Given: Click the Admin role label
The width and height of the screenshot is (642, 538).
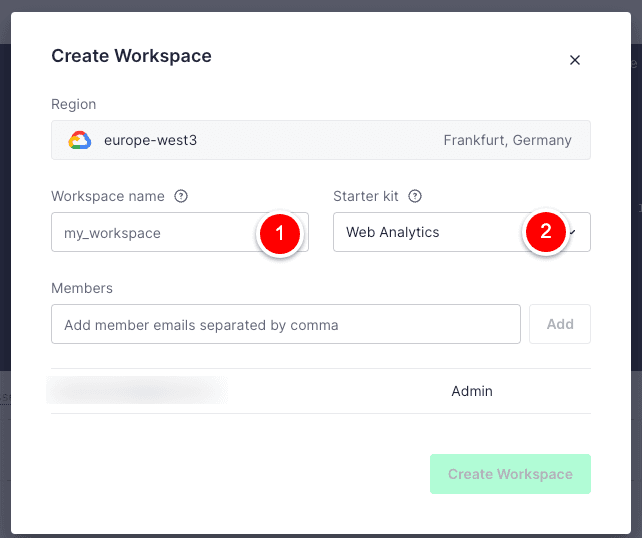Looking at the screenshot, I should (472, 391).
